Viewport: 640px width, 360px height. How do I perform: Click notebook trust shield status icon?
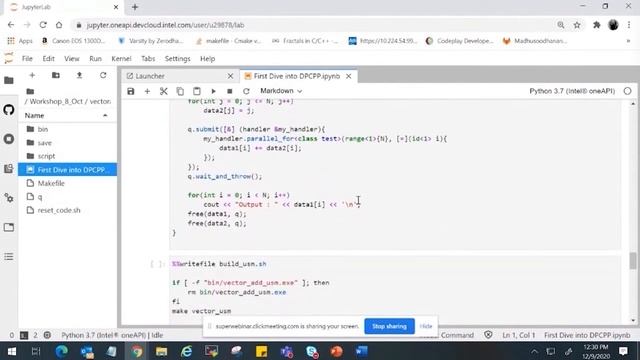(x=488, y=335)
